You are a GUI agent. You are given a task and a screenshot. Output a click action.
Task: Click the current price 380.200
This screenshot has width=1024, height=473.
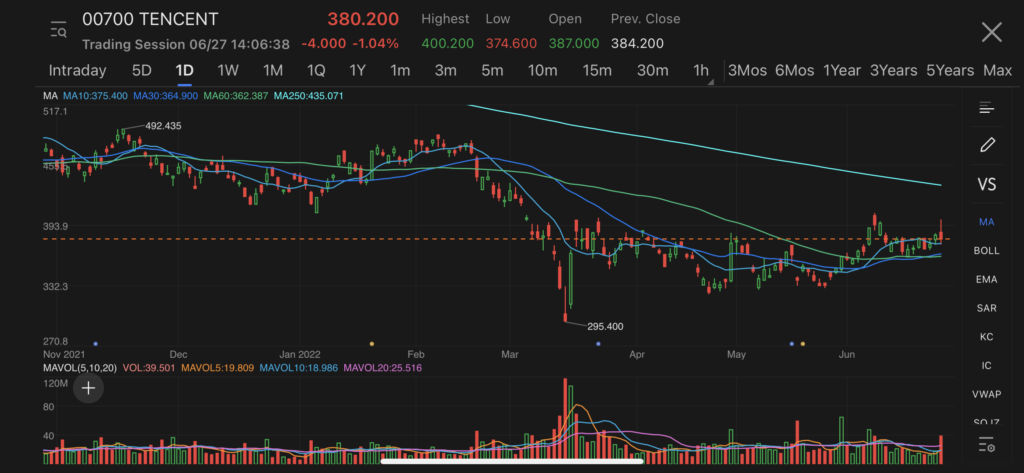pyautogui.click(x=363, y=19)
